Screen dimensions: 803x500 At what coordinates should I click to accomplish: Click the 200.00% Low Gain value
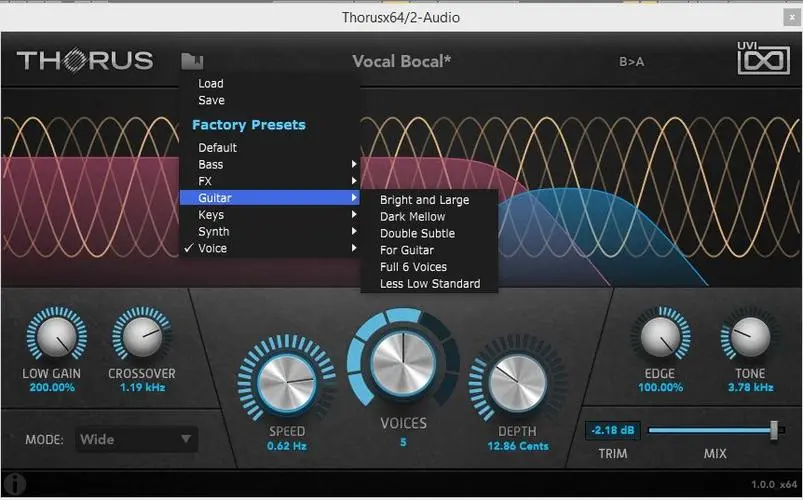click(52, 388)
